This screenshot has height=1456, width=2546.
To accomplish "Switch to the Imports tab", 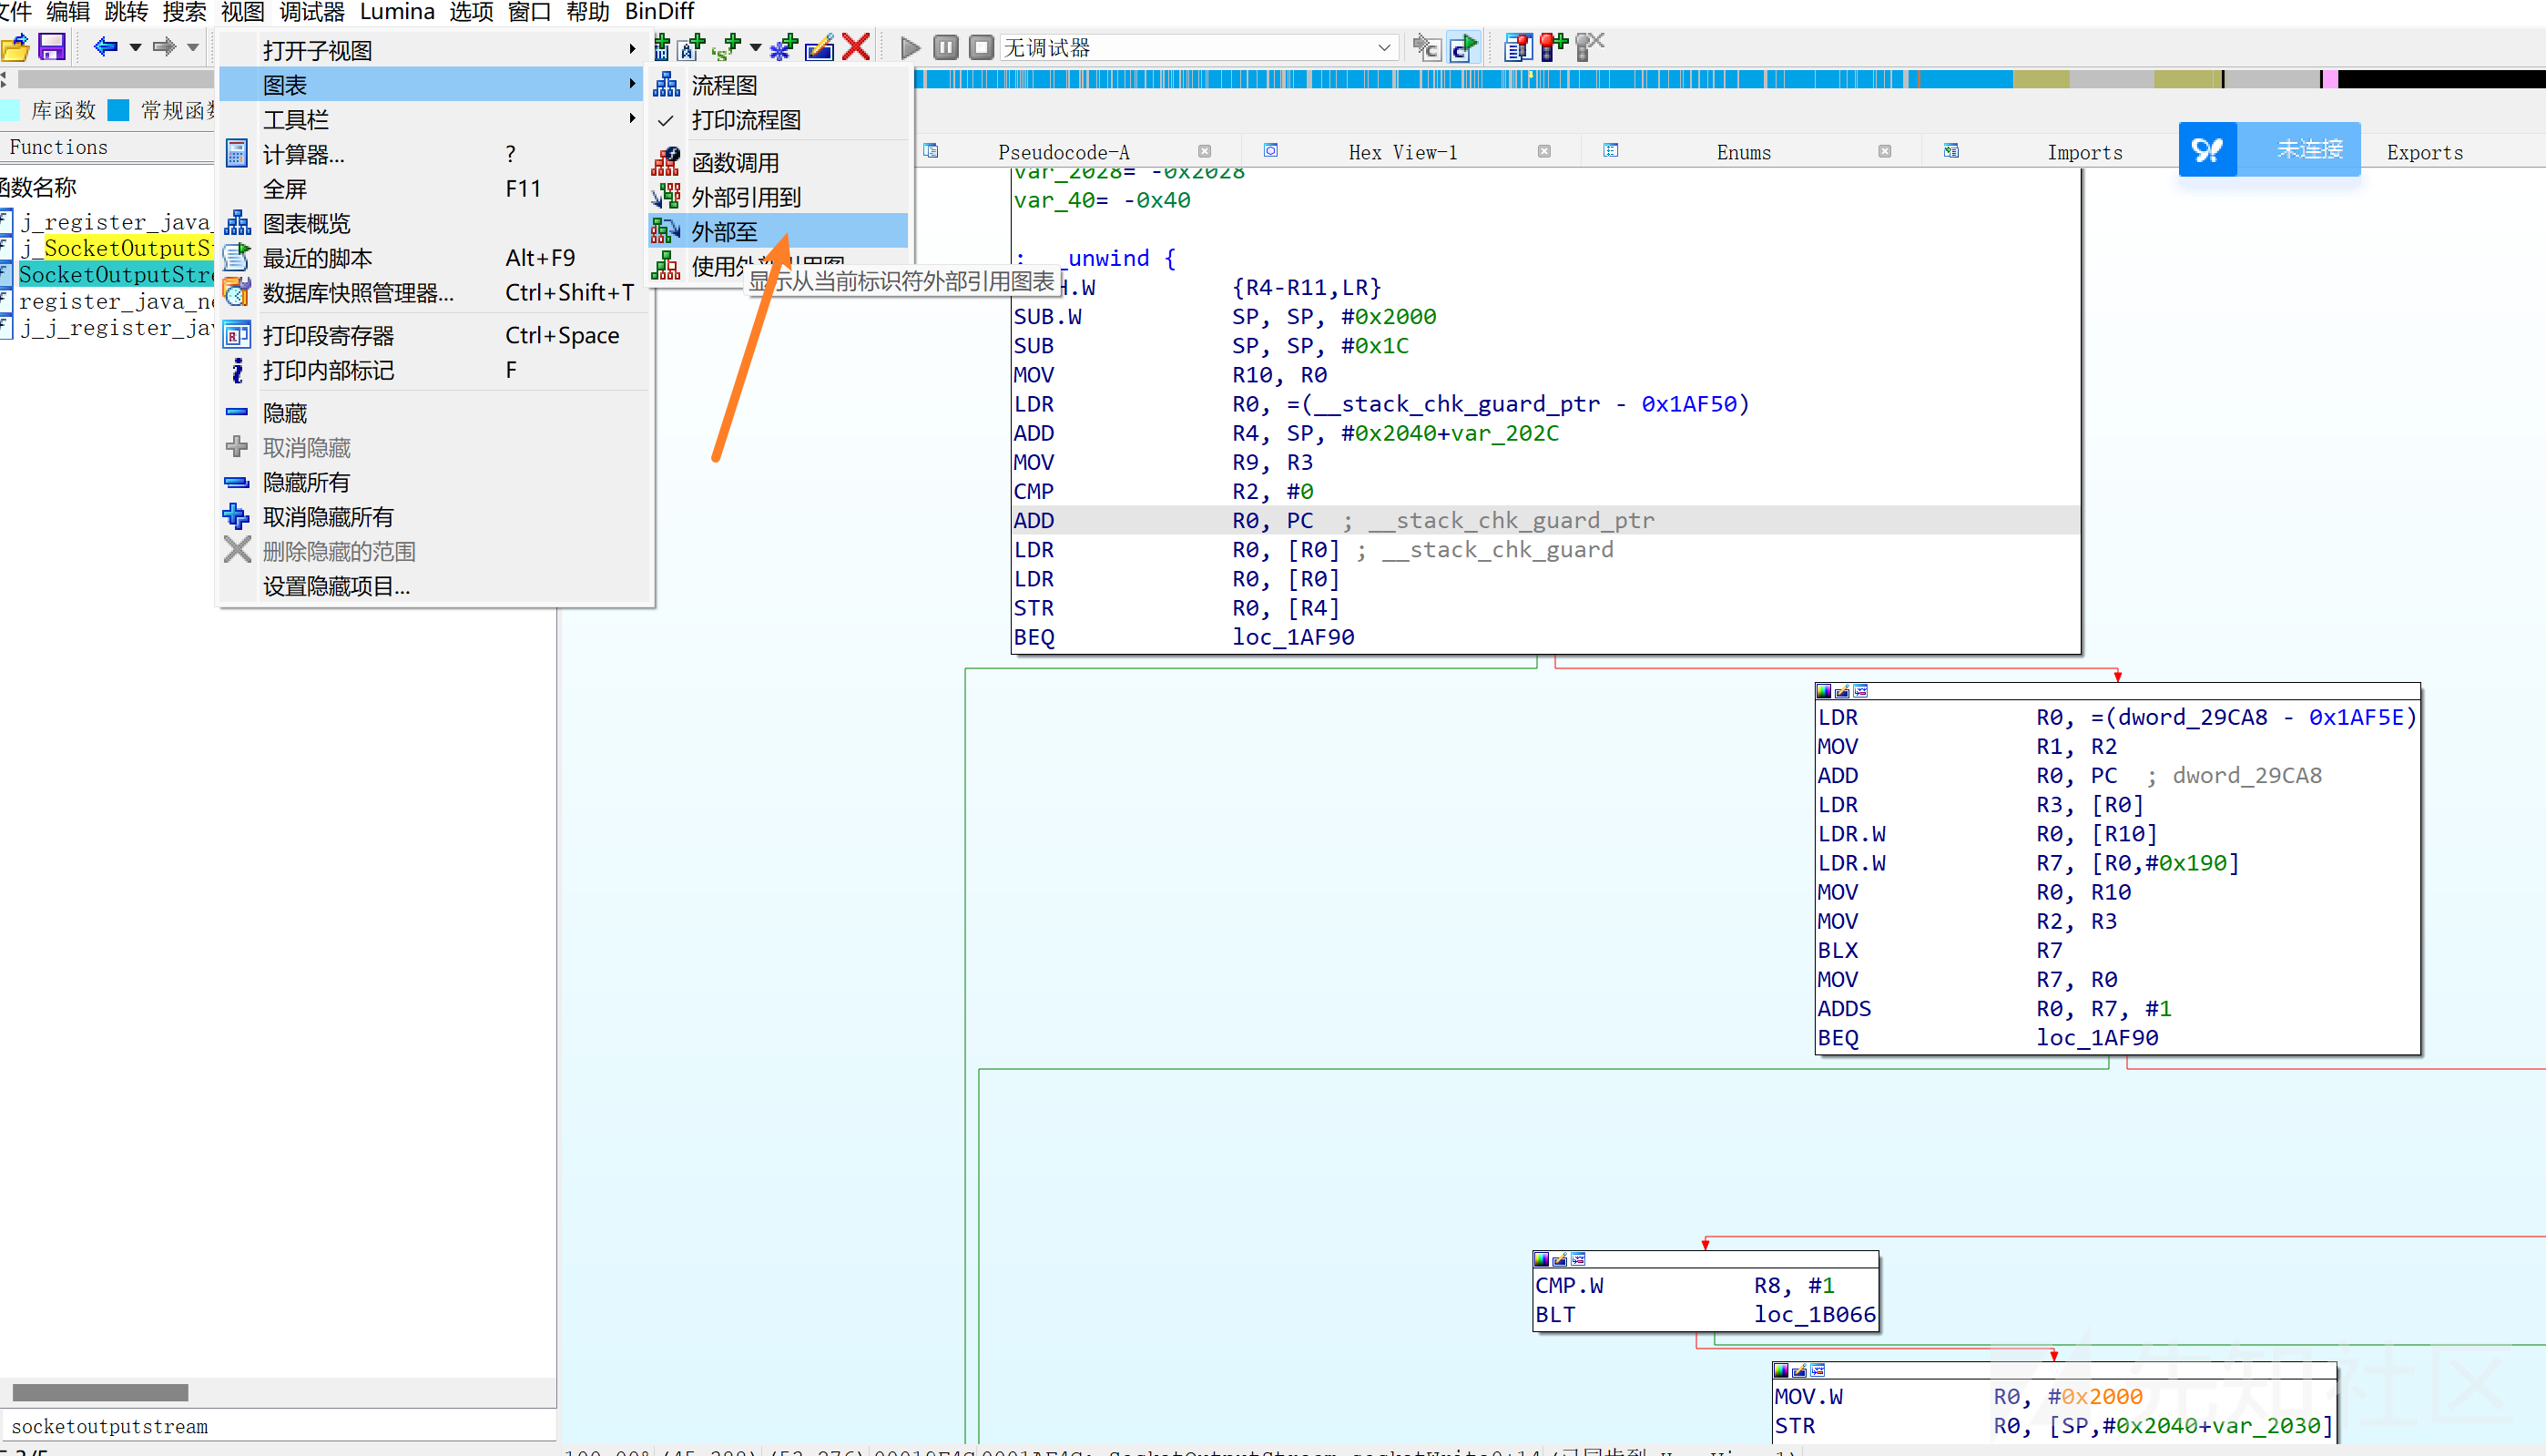I will click(x=2084, y=152).
